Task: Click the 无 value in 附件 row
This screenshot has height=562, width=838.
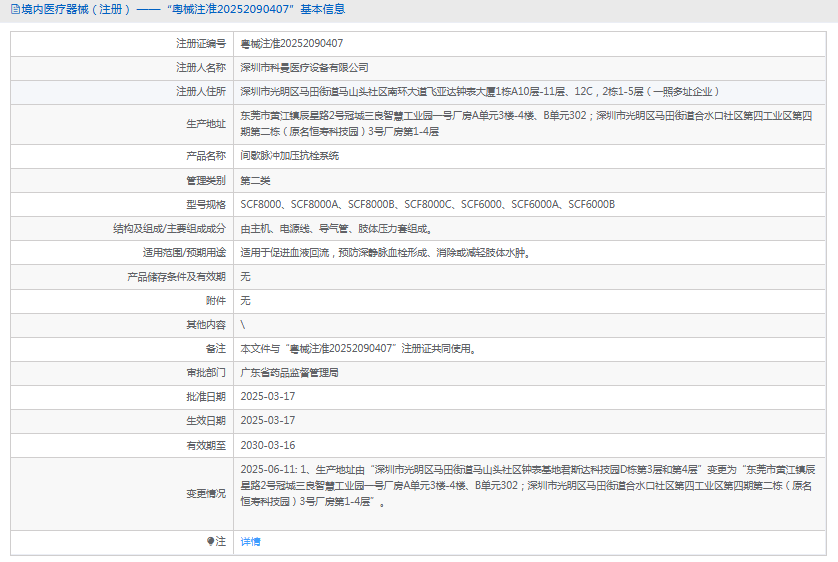Action: pyautogui.click(x=245, y=301)
